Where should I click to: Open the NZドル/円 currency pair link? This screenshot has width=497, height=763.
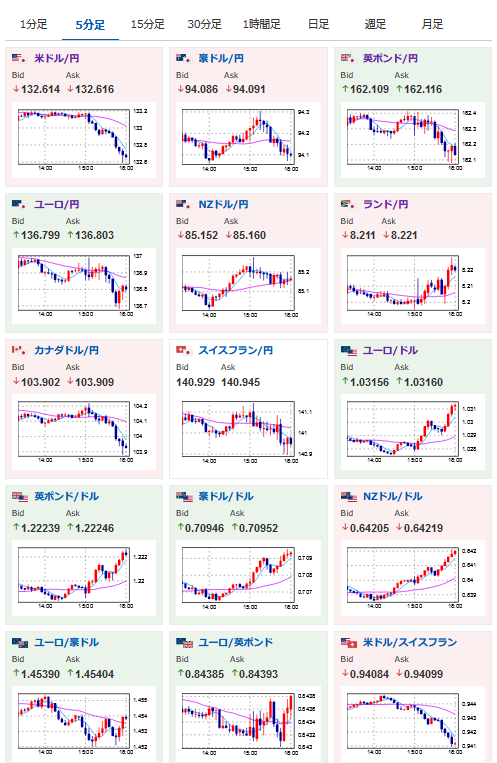[223, 204]
